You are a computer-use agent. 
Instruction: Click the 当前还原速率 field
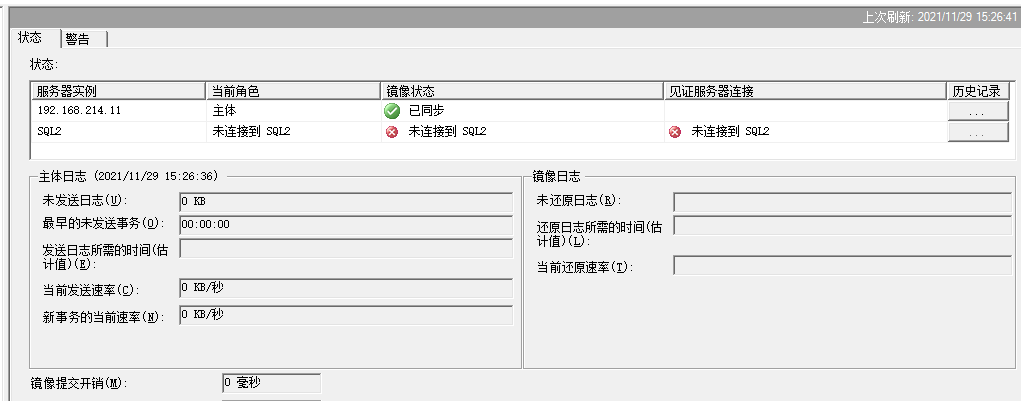click(x=842, y=265)
